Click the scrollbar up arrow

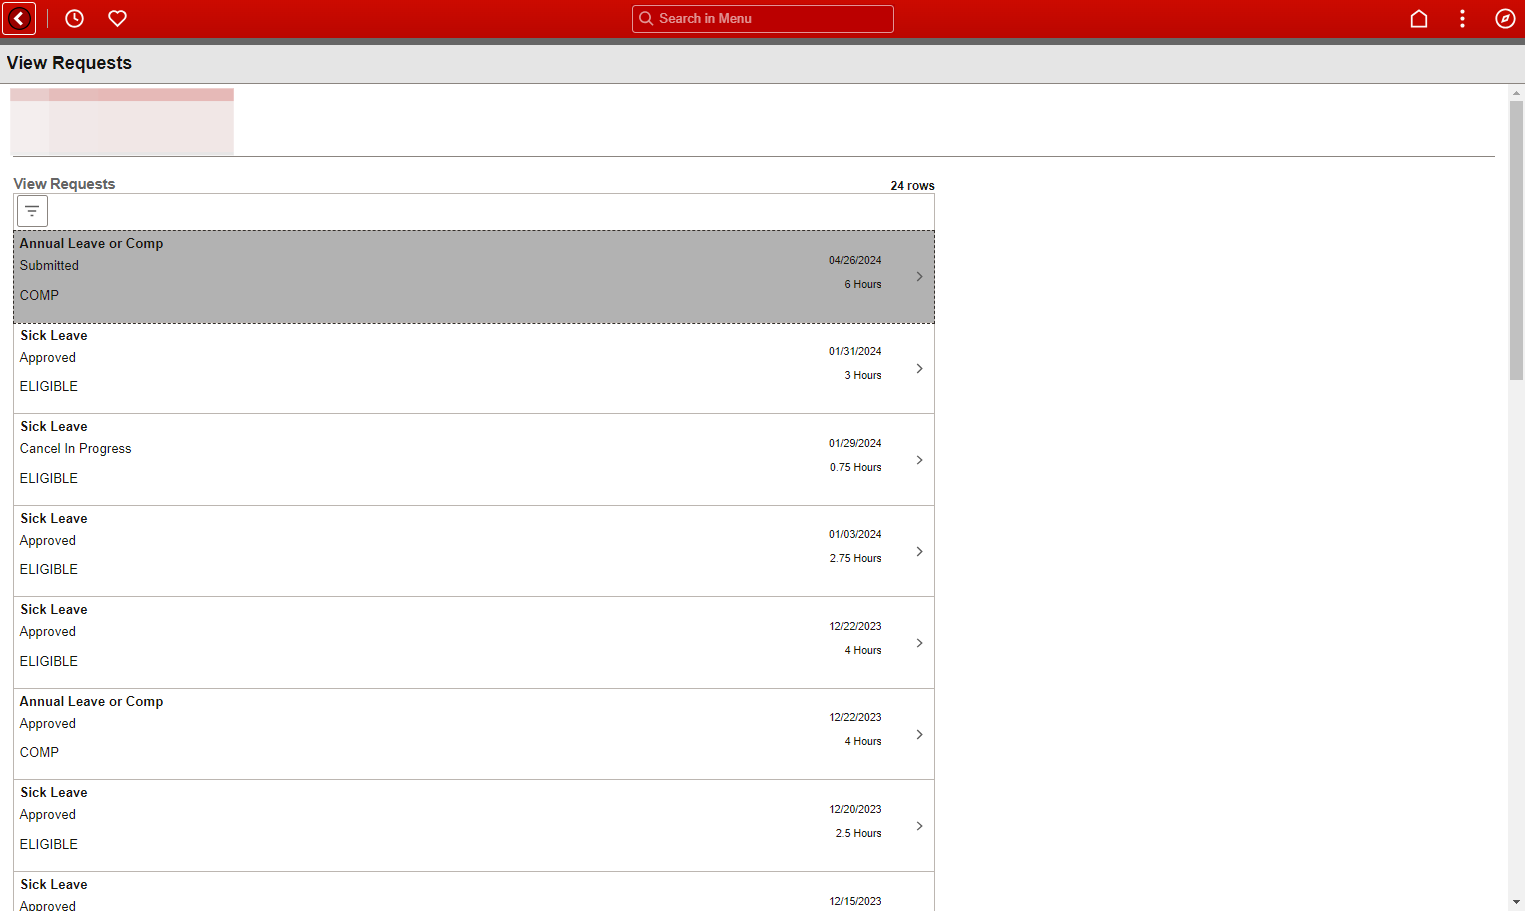1516,93
